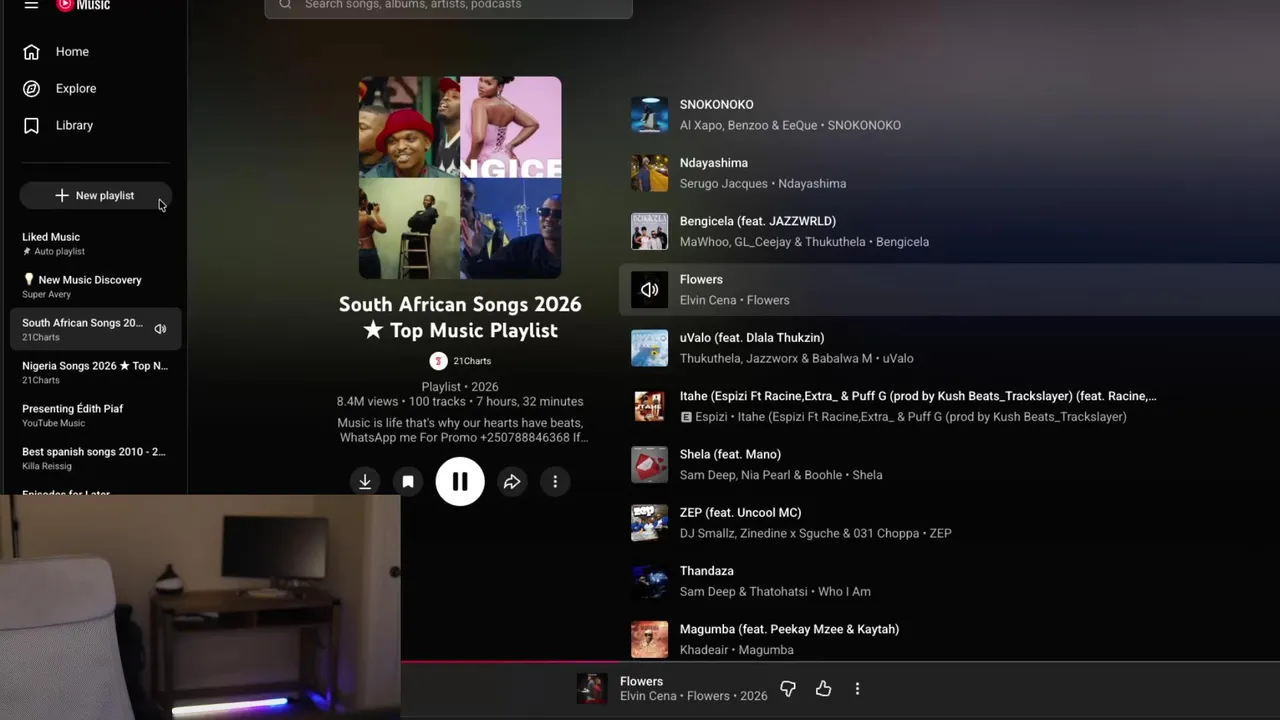
Task: Click SNOKONOKO album thumbnail
Action: click(x=649, y=115)
